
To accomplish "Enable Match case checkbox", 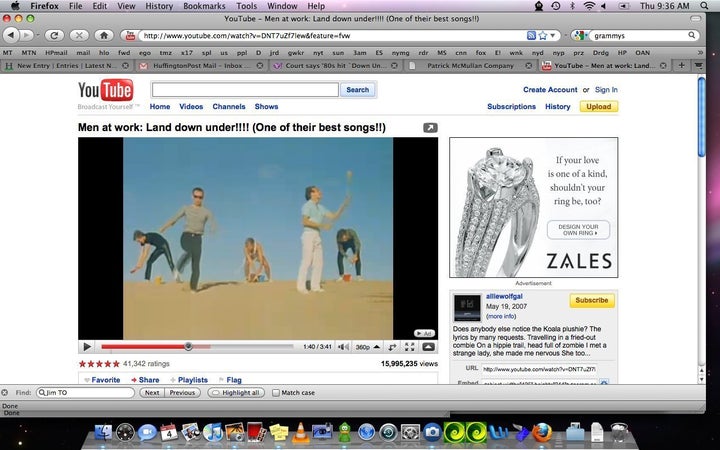I will (276, 393).
